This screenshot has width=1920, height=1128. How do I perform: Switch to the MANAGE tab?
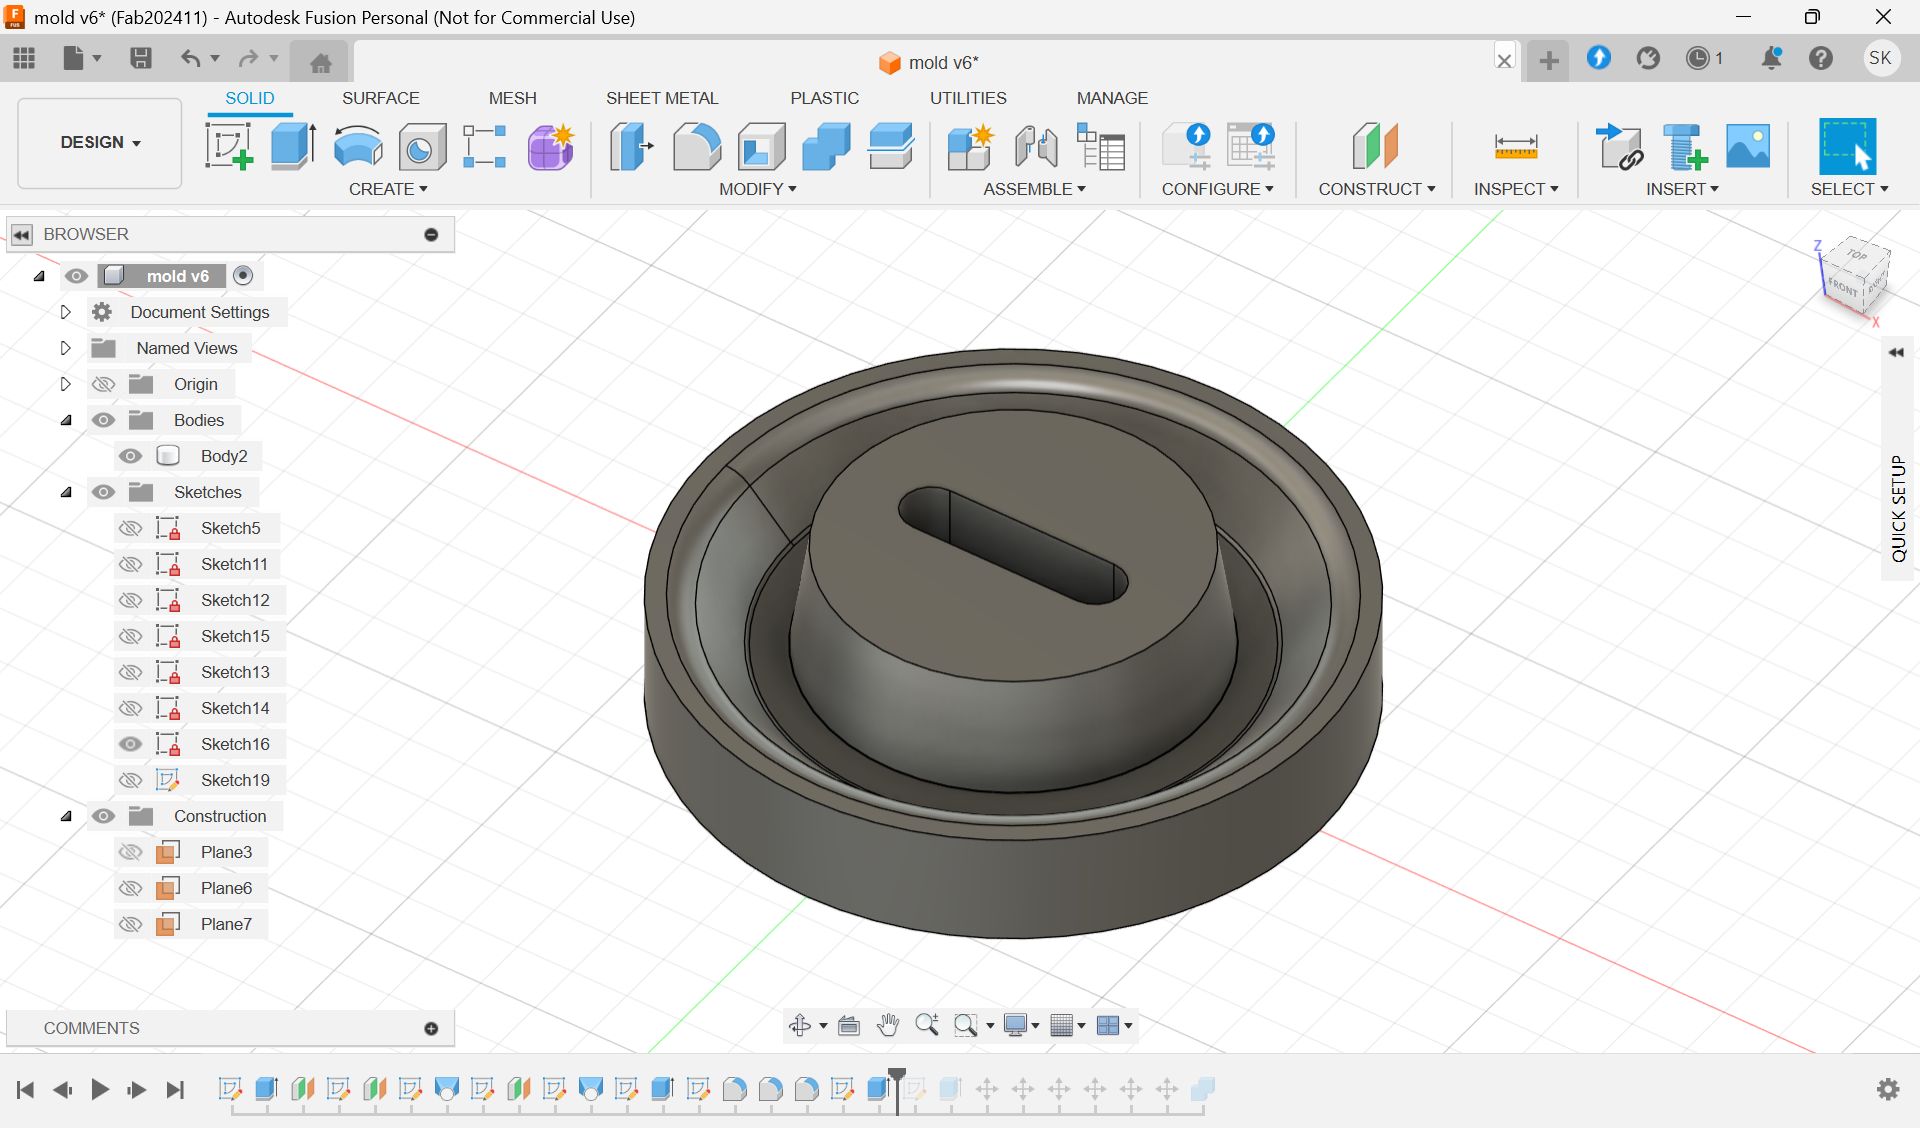pyautogui.click(x=1112, y=98)
